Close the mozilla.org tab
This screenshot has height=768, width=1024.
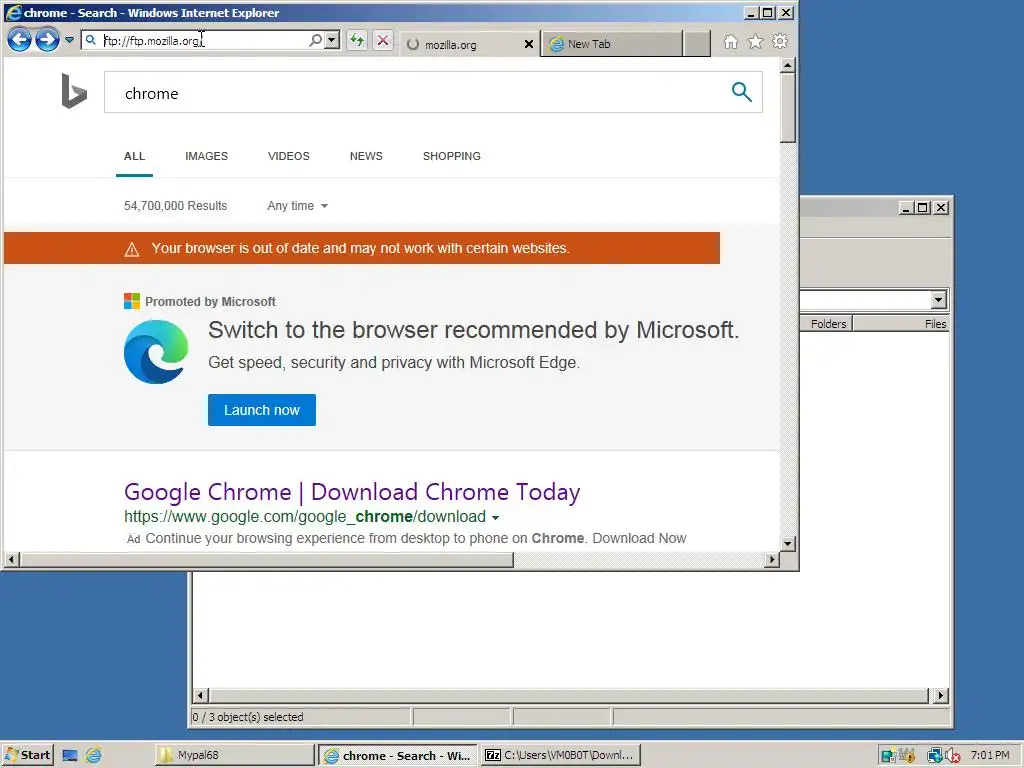529,44
